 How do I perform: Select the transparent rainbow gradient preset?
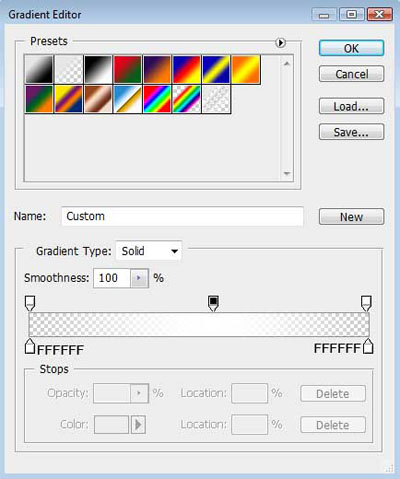click(187, 99)
